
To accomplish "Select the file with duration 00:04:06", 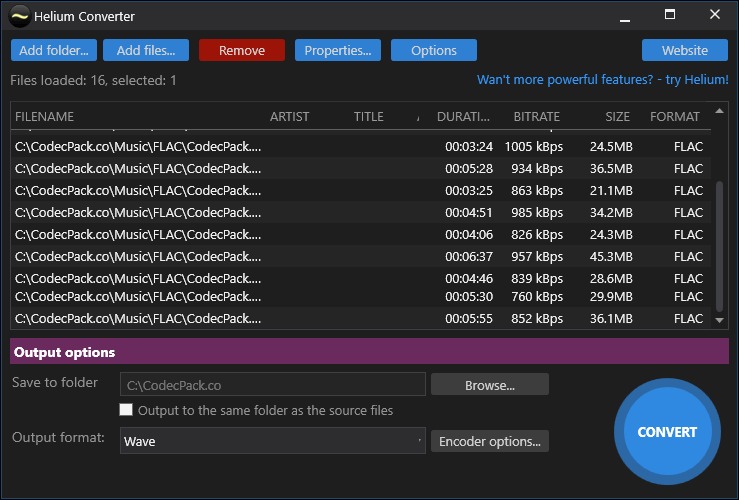I will [361, 234].
